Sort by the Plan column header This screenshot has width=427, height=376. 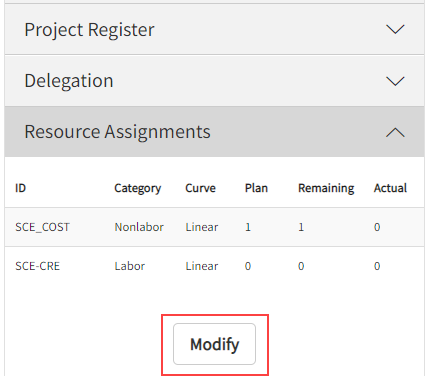[256, 188]
